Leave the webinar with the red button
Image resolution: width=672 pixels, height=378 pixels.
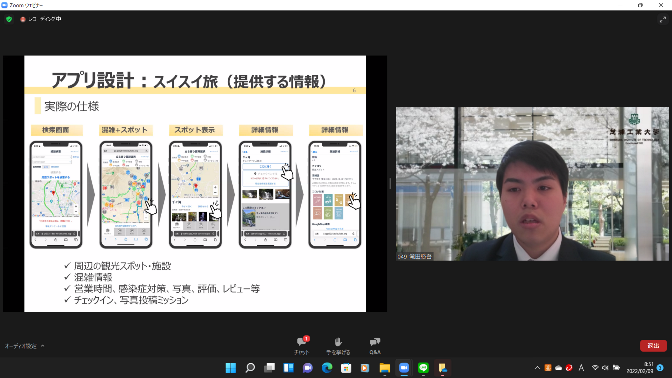[653, 345]
